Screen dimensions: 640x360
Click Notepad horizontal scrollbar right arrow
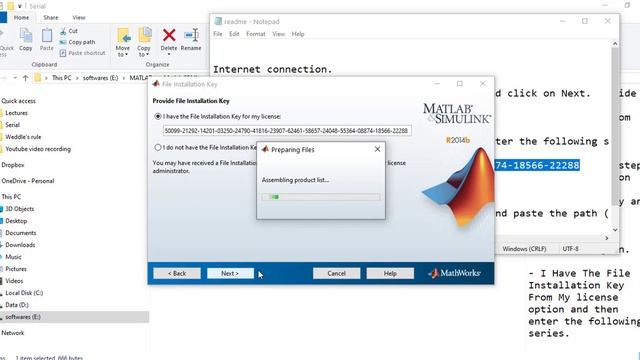coord(607,238)
